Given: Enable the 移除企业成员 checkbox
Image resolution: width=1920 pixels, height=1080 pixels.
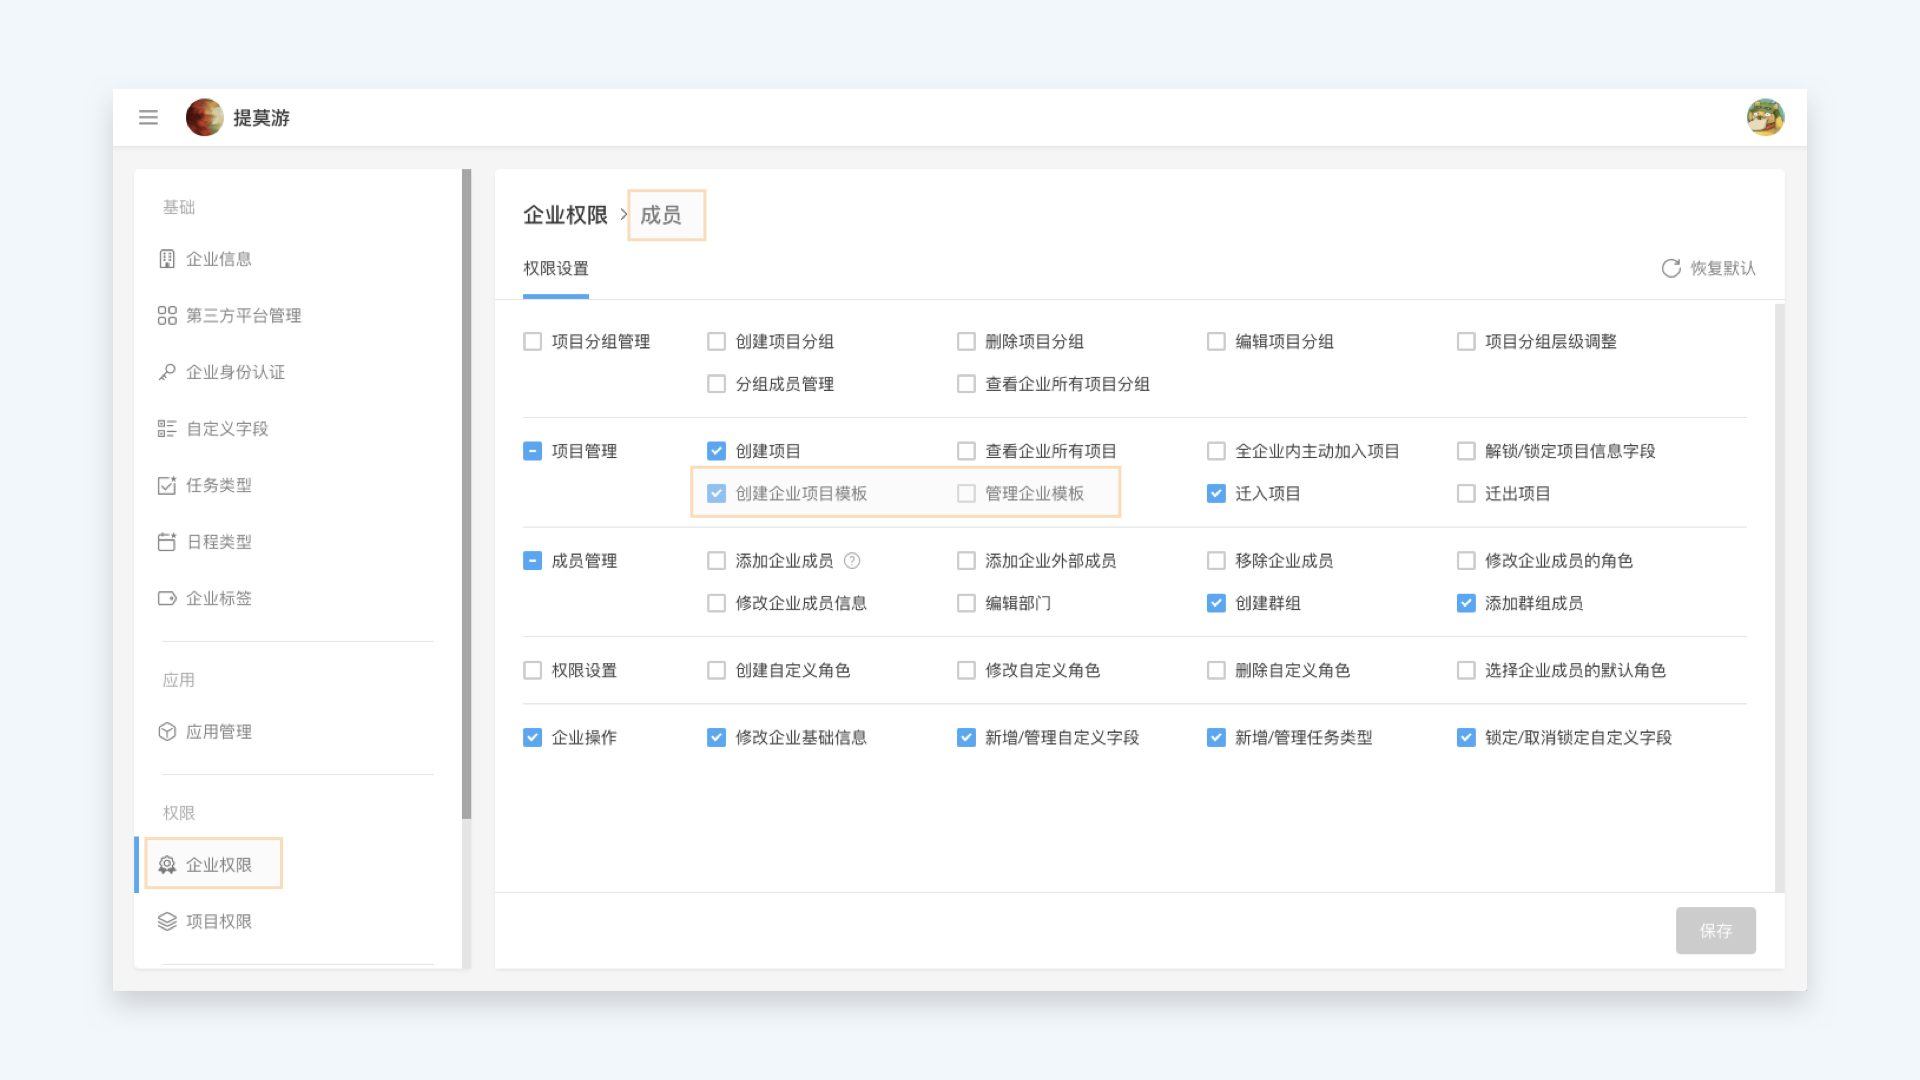Looking at the screenshot, I should pyautogui.click(x=1216, y=561).
